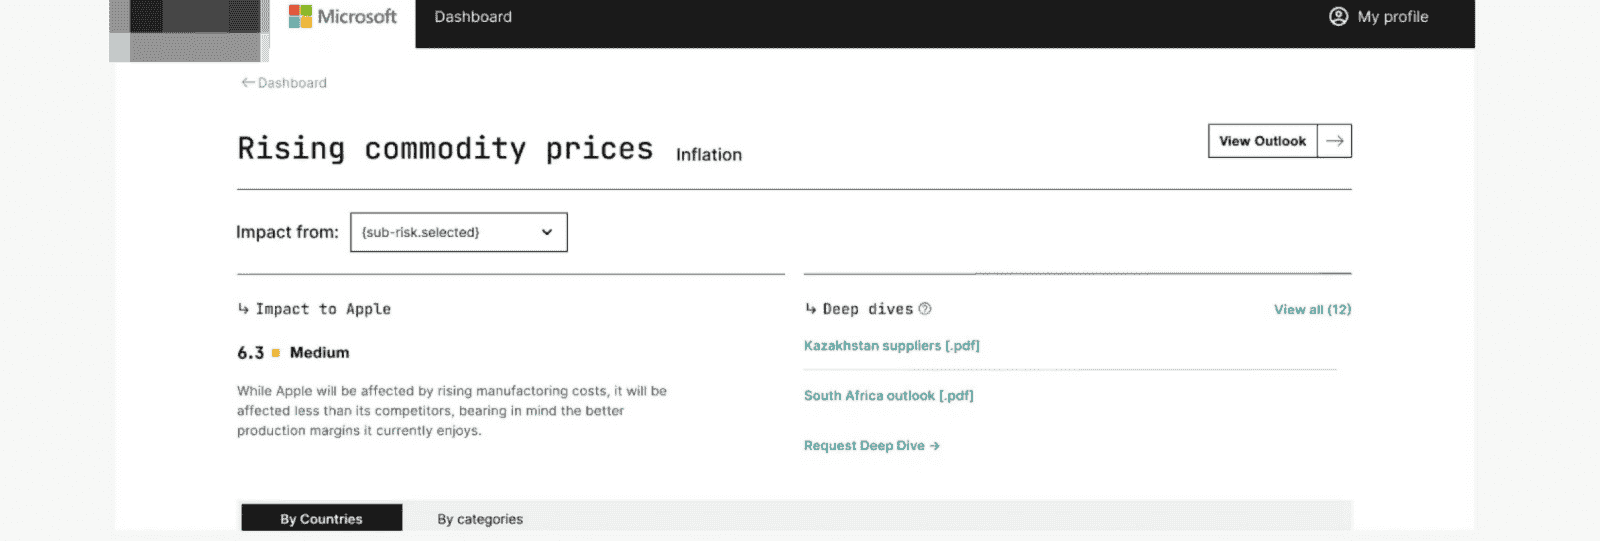Click the Rising commodity prices title
The width and height of the screenshot is (1600, 541).
point(444,149)
